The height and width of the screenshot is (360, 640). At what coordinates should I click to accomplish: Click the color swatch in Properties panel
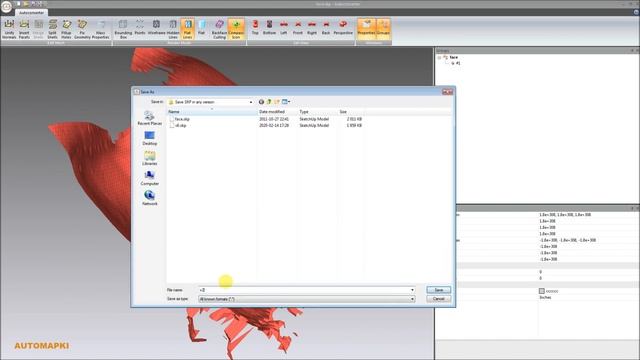coord(542,291)
